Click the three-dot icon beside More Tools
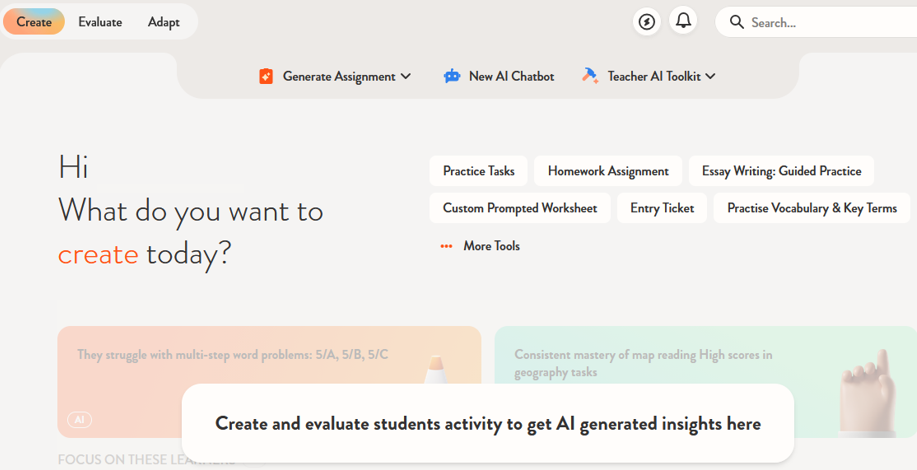This screenshot has width=917, height=470. pyautogui.click(x=446, y=246)
